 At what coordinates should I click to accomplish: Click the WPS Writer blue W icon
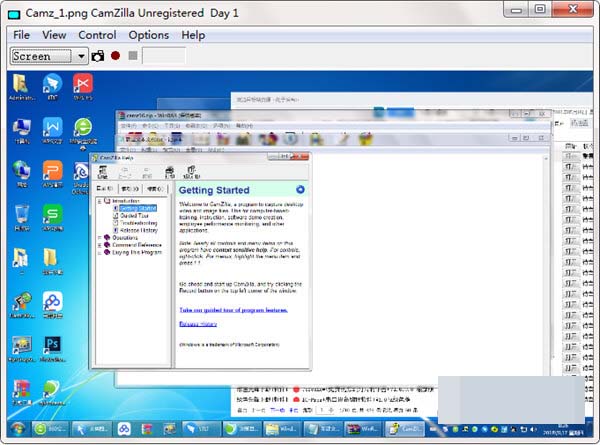52,130
